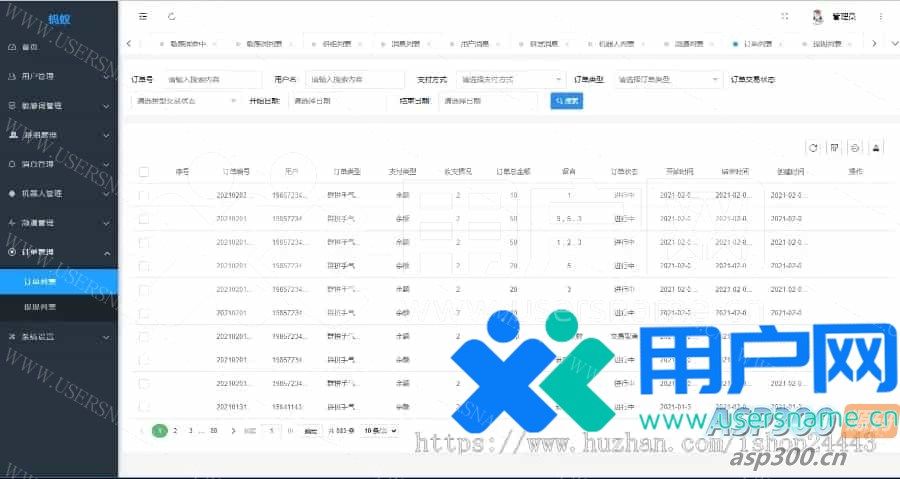Screen dimensions: 900x479
Task: Click the print icon in table toolbar
Action: click(x=876, y=148)
